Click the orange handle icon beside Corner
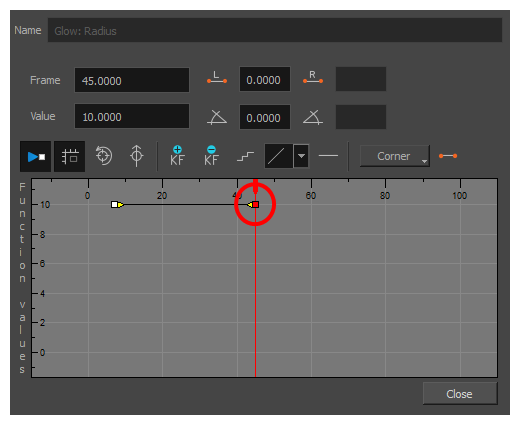Image resolution: width=520 pixels, height=425 pixels. [x=448, y=156]
